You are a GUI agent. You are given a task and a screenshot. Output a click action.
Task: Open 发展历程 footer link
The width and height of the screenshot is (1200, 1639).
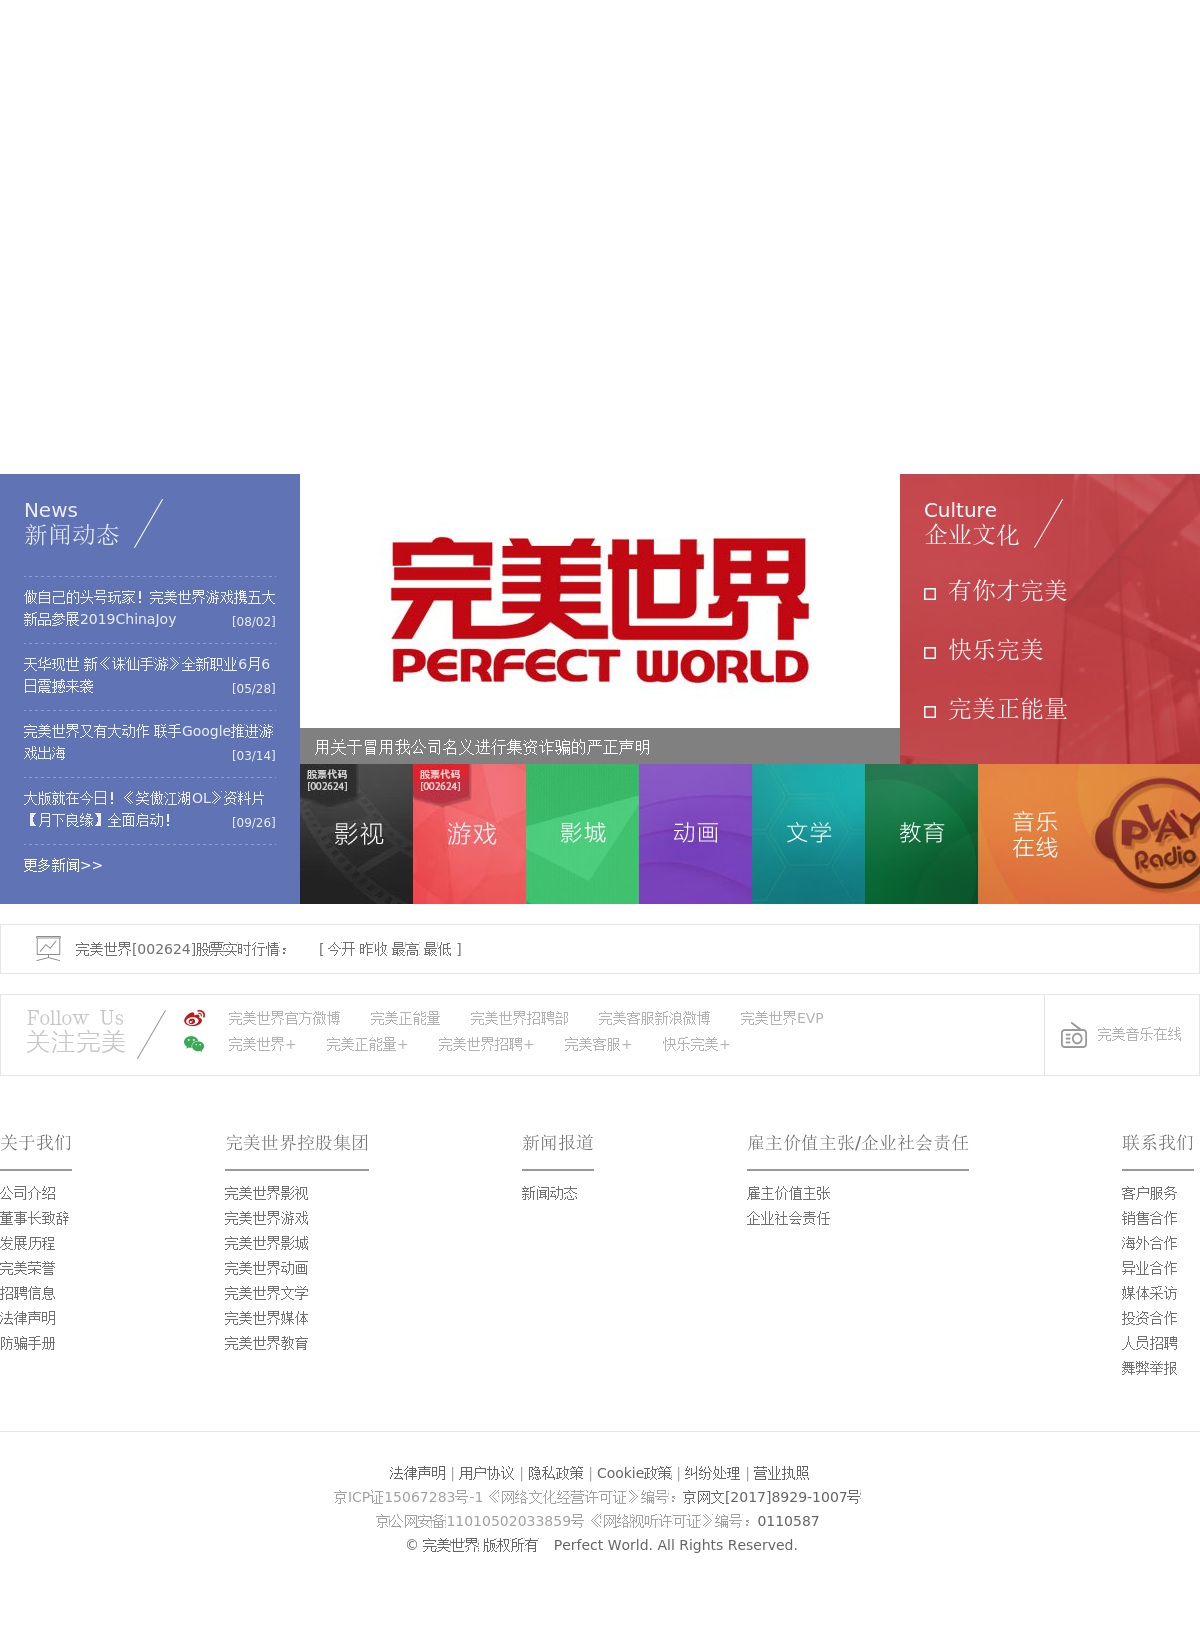28,1243
